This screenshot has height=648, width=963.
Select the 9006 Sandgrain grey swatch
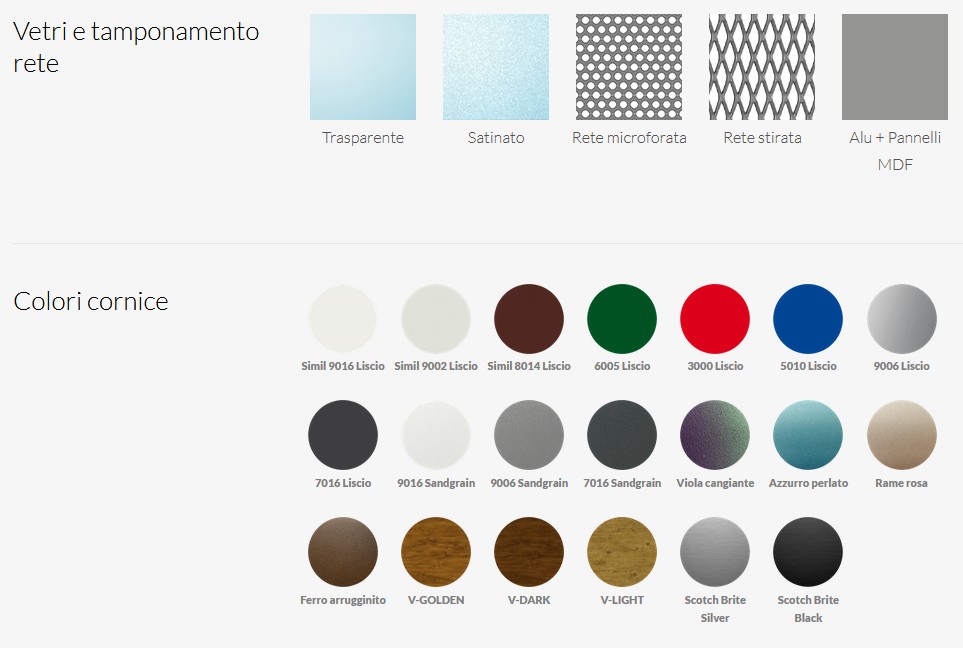[529, 435]
